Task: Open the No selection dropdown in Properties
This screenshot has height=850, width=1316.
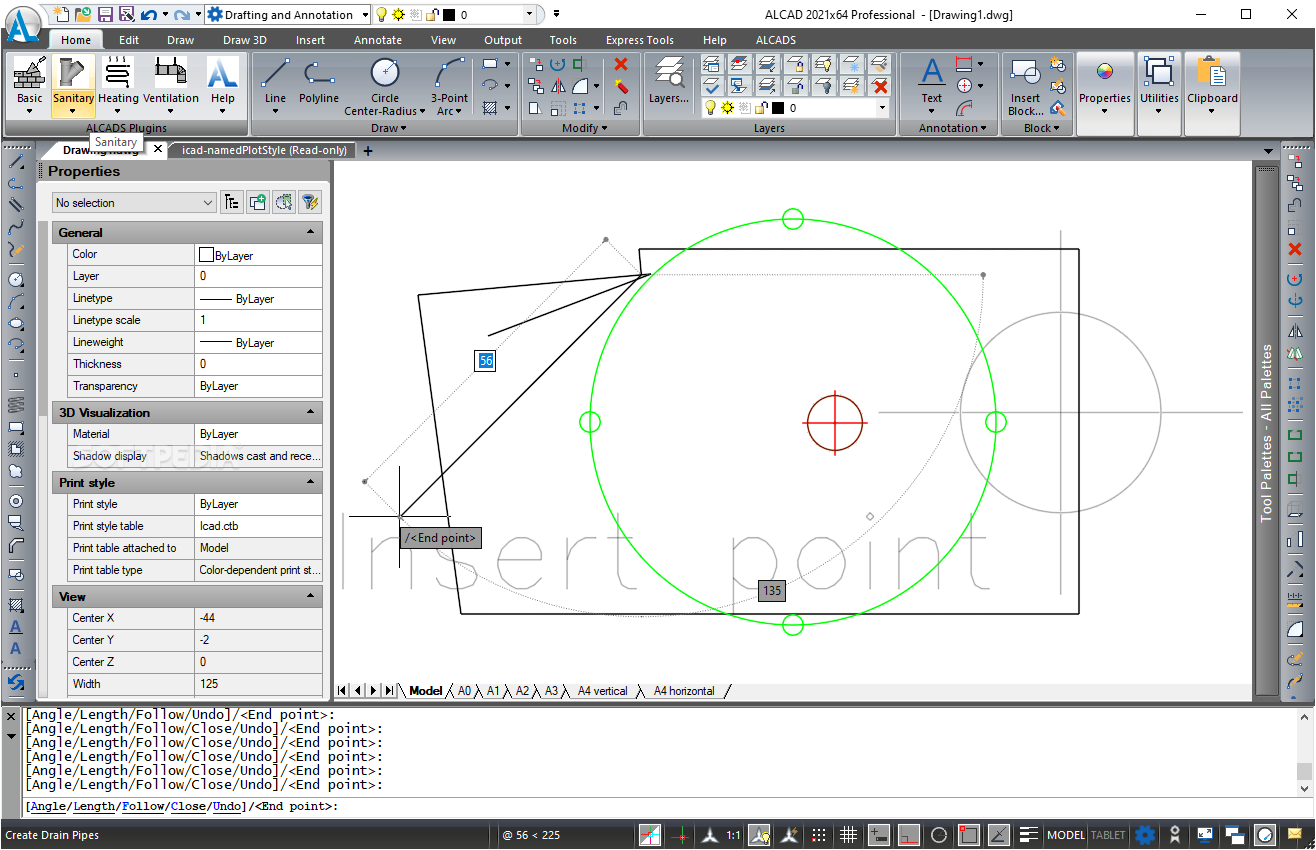Action: click(x=134, y=202)
